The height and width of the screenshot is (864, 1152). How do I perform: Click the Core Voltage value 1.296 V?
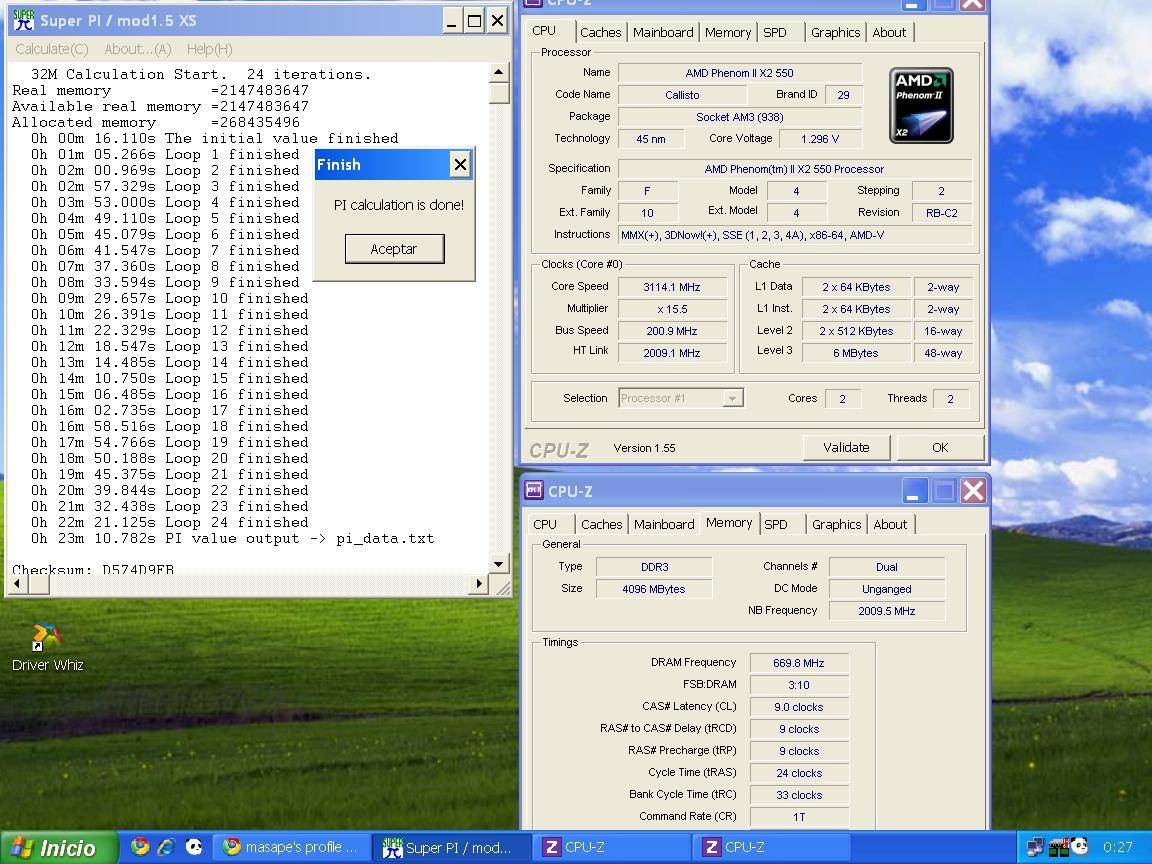point(820,139)
